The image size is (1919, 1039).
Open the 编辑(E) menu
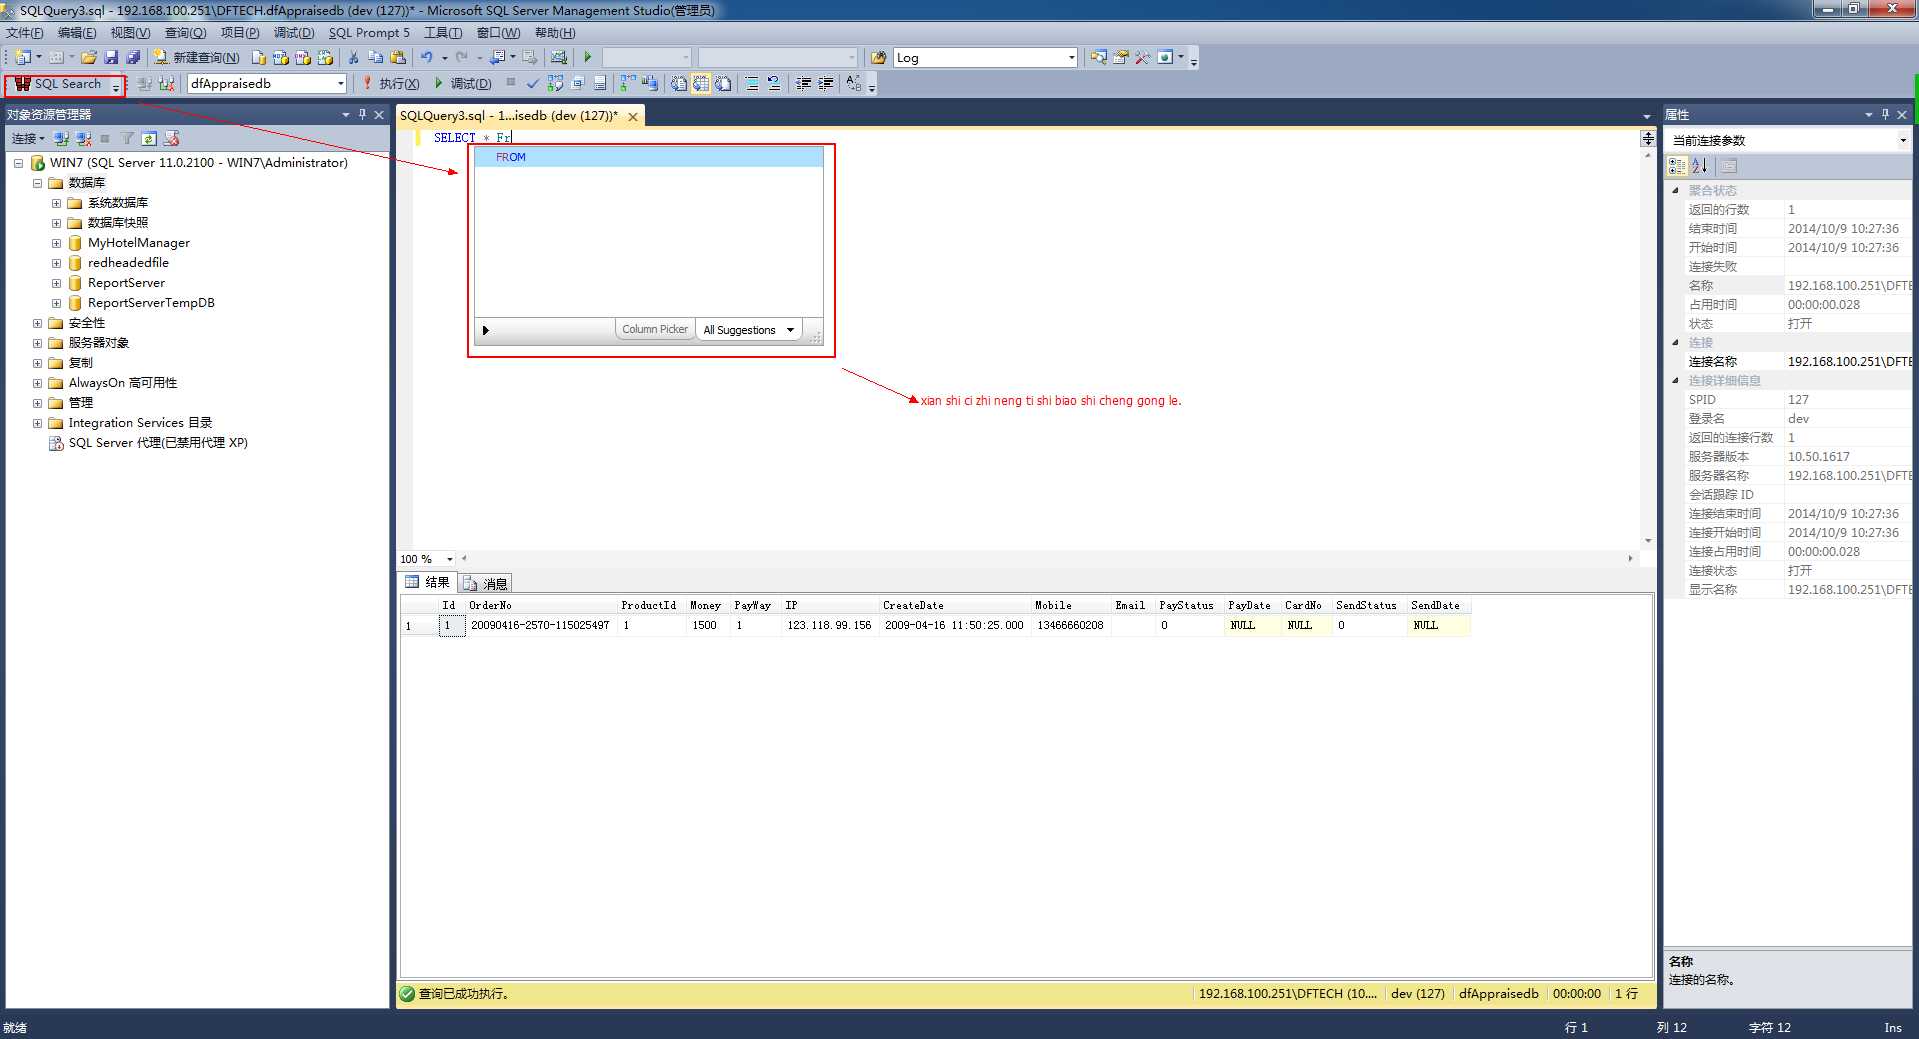pos(77,32)
